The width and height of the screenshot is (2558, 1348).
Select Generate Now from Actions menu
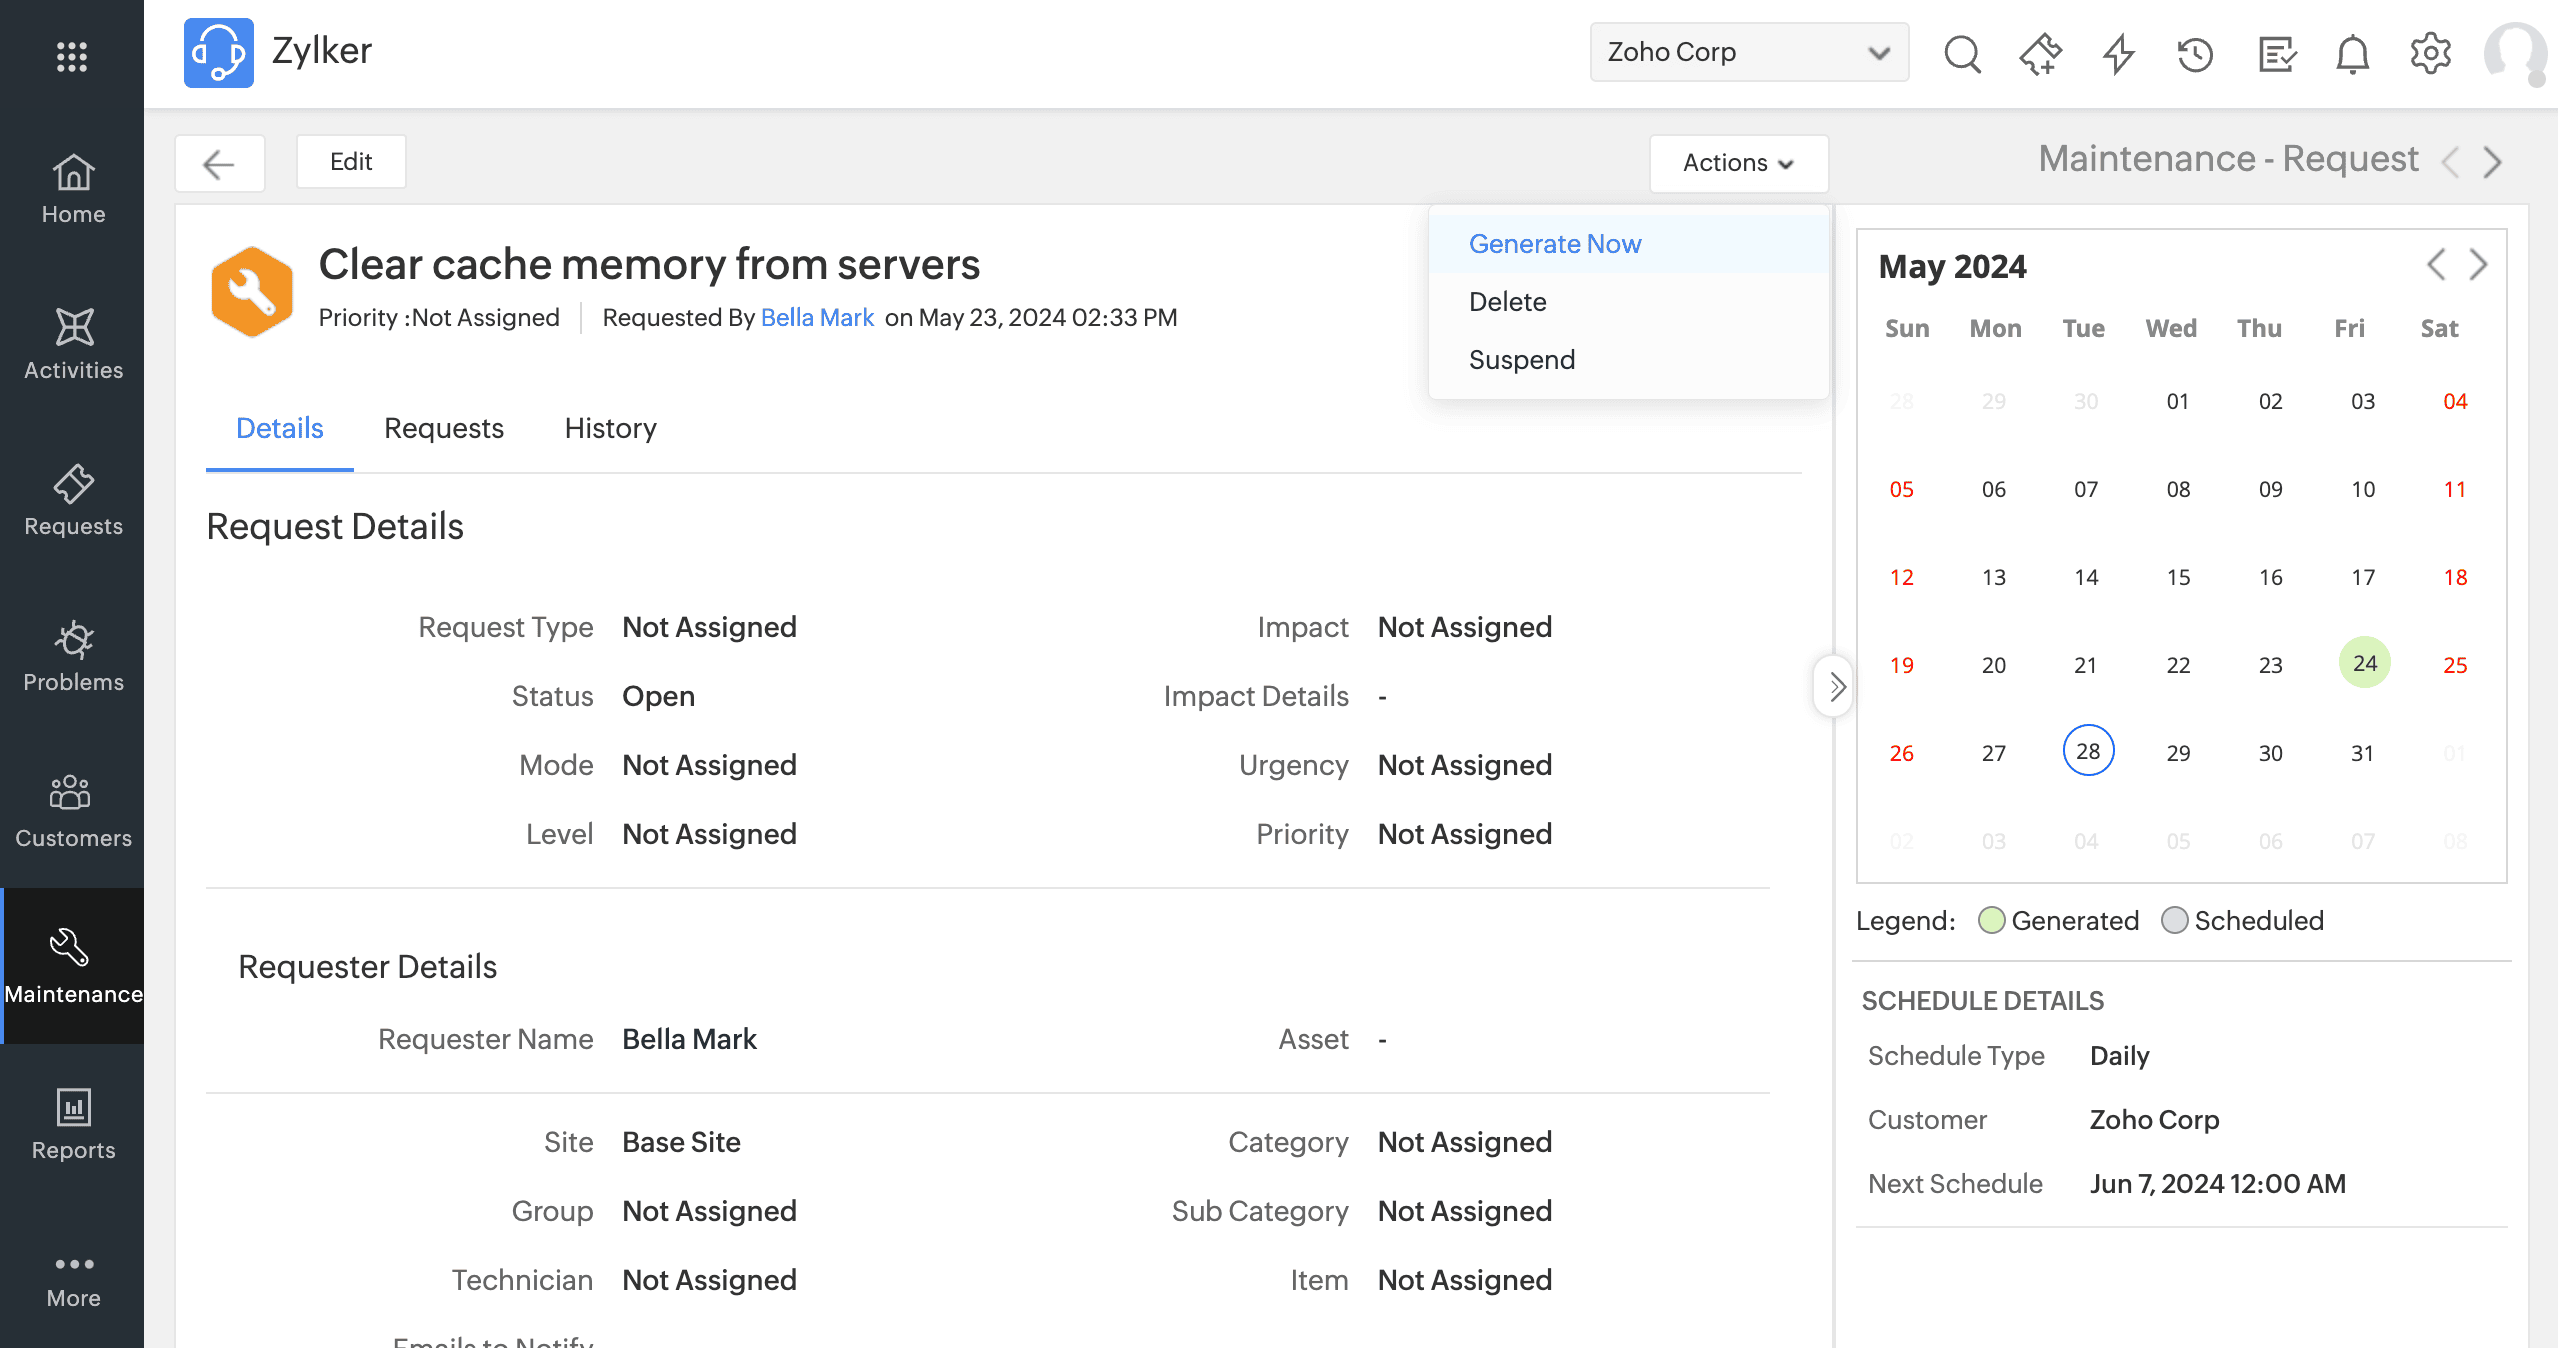point(1554,244)
